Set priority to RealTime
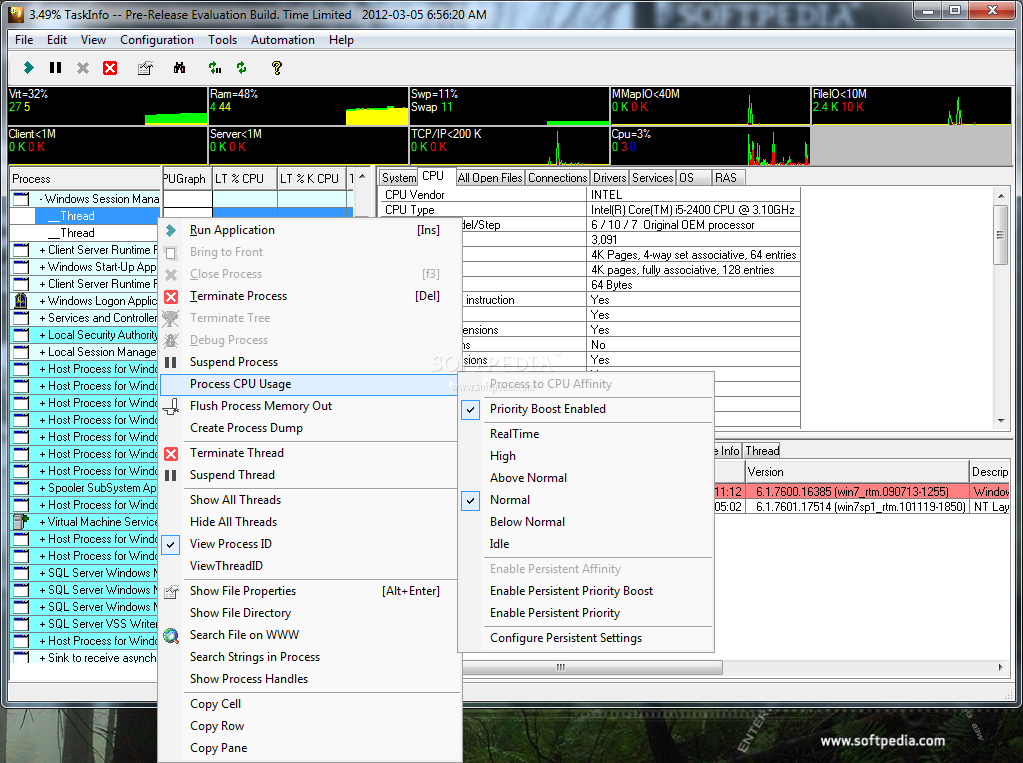 coord(514,434)
